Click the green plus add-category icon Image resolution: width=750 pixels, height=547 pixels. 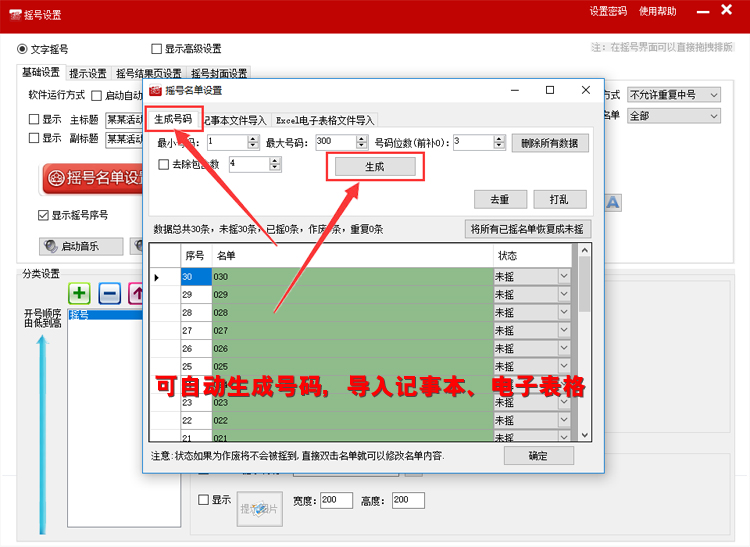[x=80, y=294]
